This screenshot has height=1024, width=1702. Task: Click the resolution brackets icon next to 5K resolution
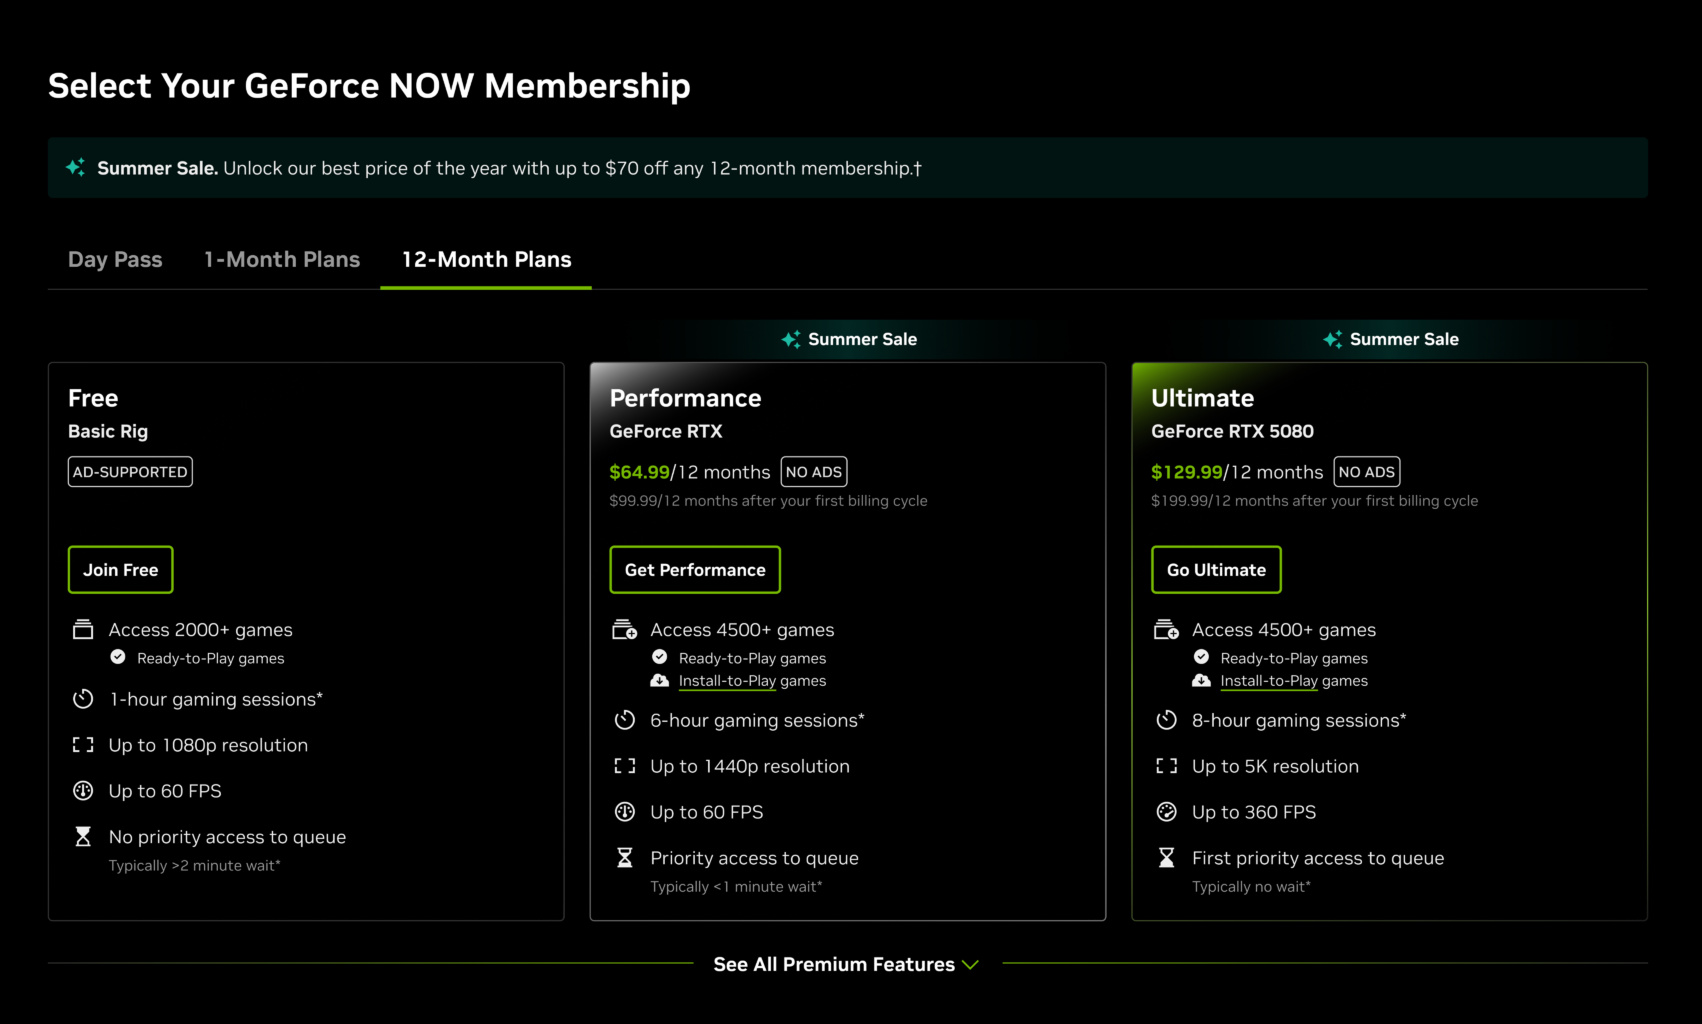pos(1166,766)
